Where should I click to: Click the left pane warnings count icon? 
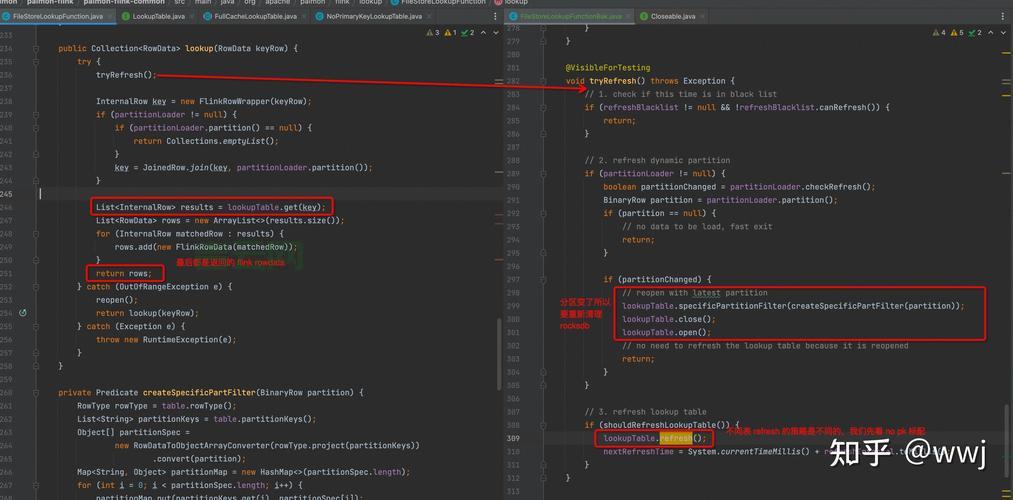pos(431,33)
